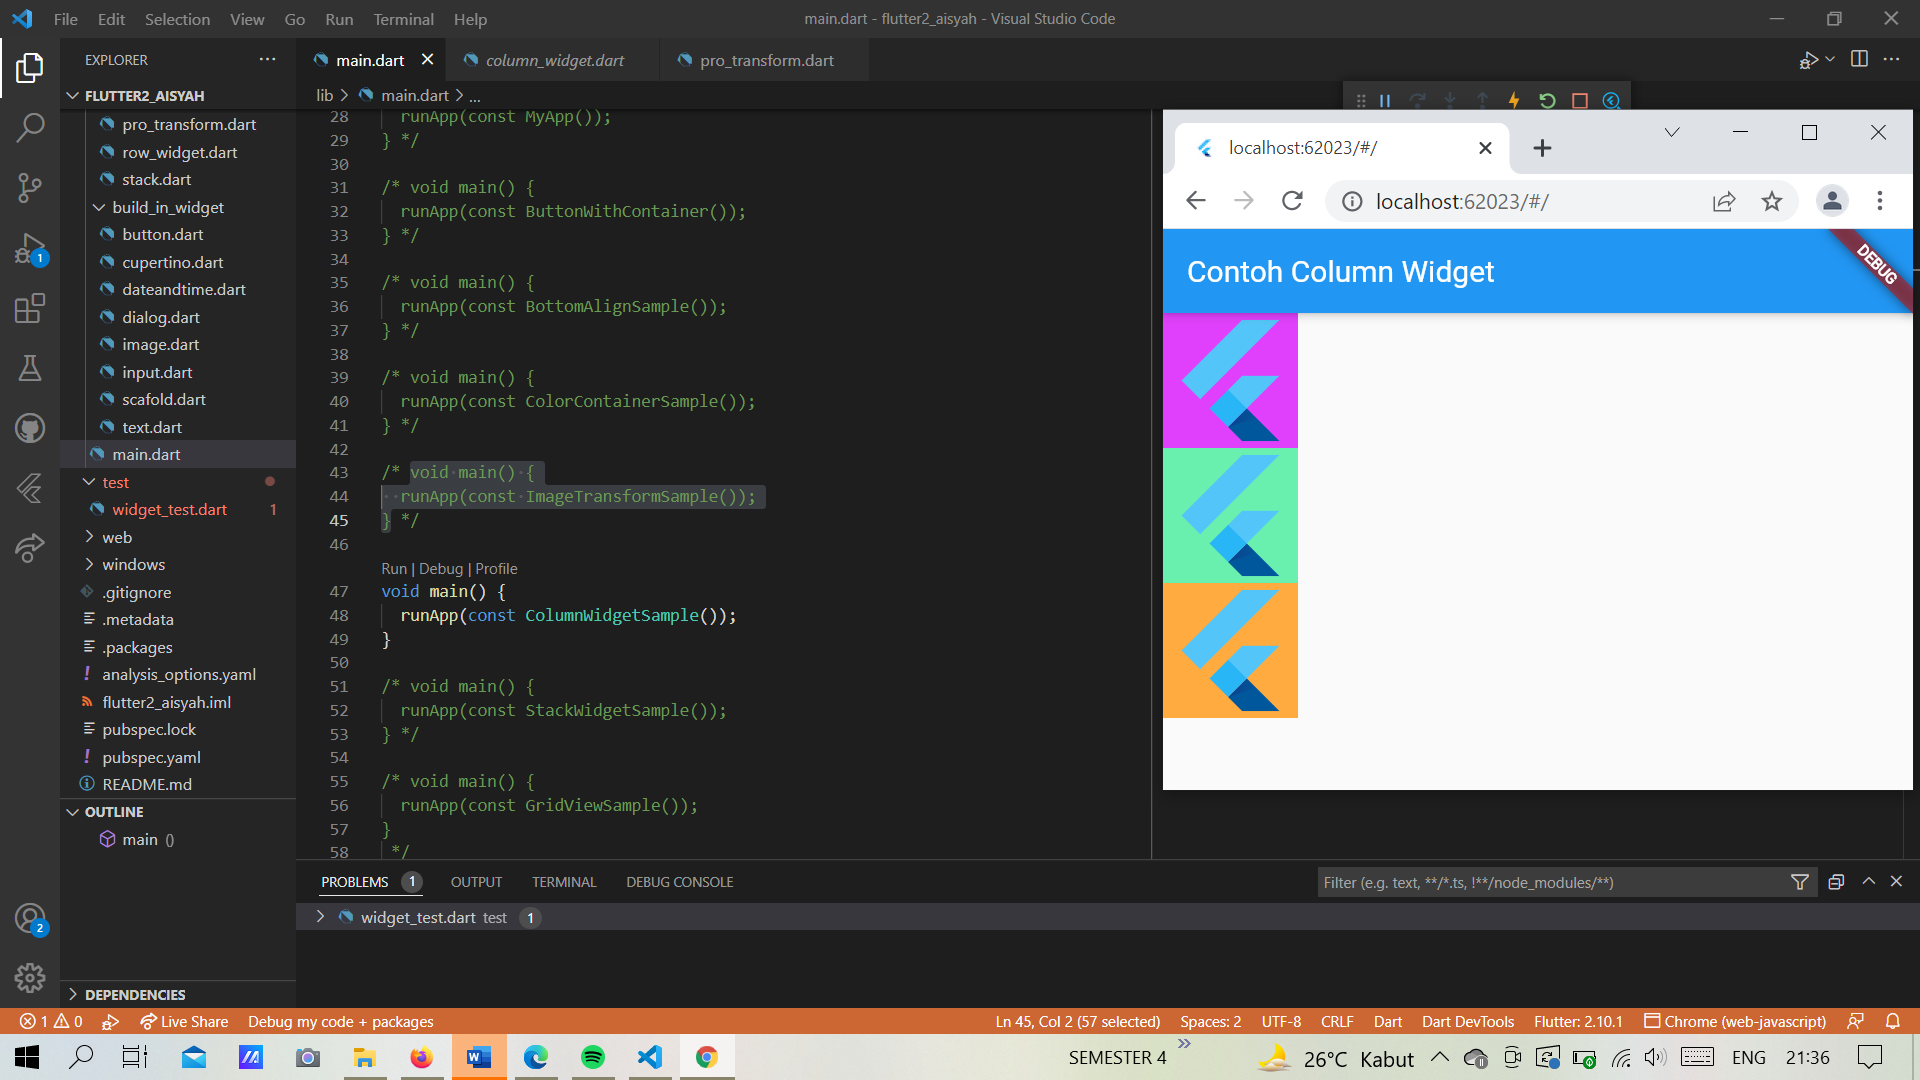Switch to the column_widget.dart tab
Image resolution: width=1920 pixels, height=1080 pixels.
coord(553,60)
